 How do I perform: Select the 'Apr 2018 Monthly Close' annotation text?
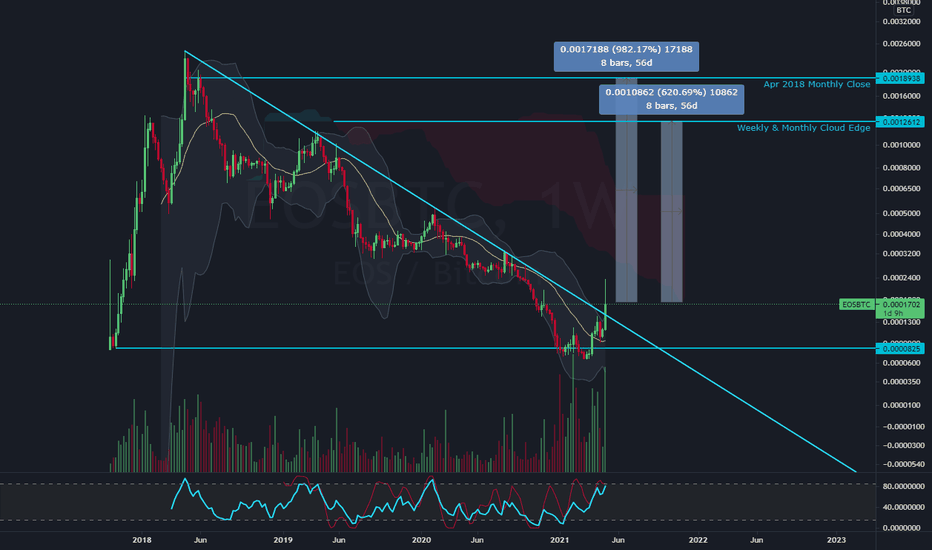pyautogui.click(x=817, y=84)
